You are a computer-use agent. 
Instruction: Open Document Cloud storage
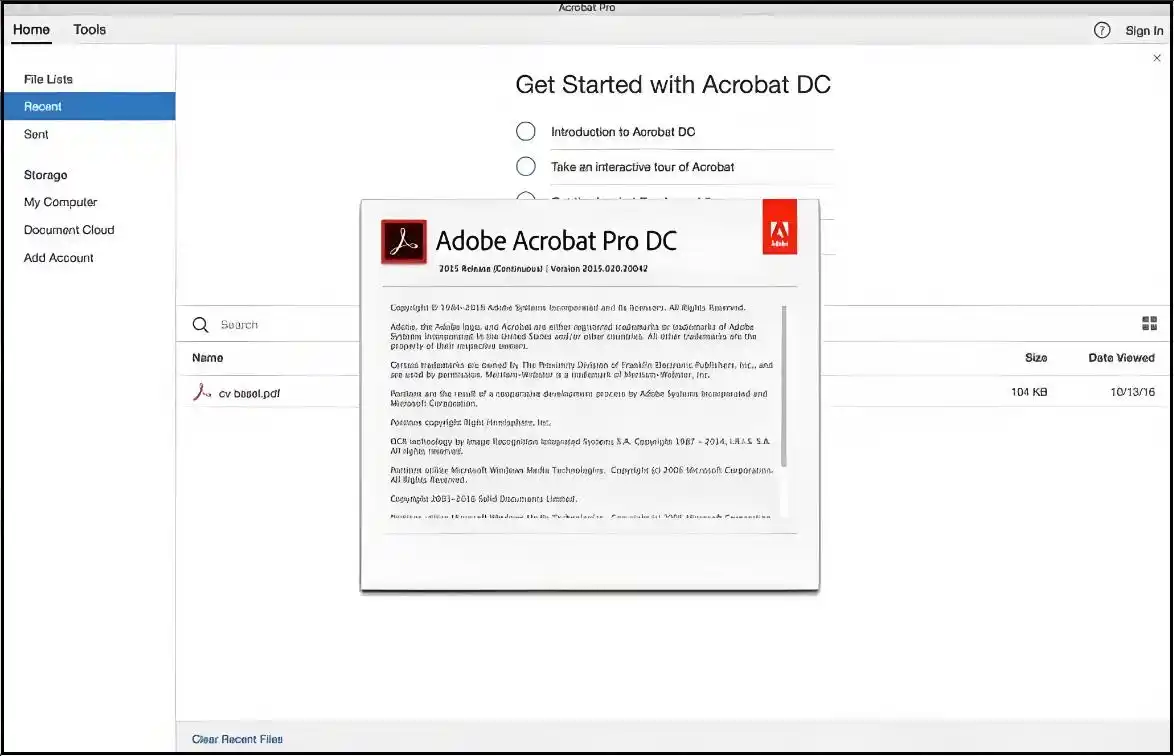click(x=69, y=230)
